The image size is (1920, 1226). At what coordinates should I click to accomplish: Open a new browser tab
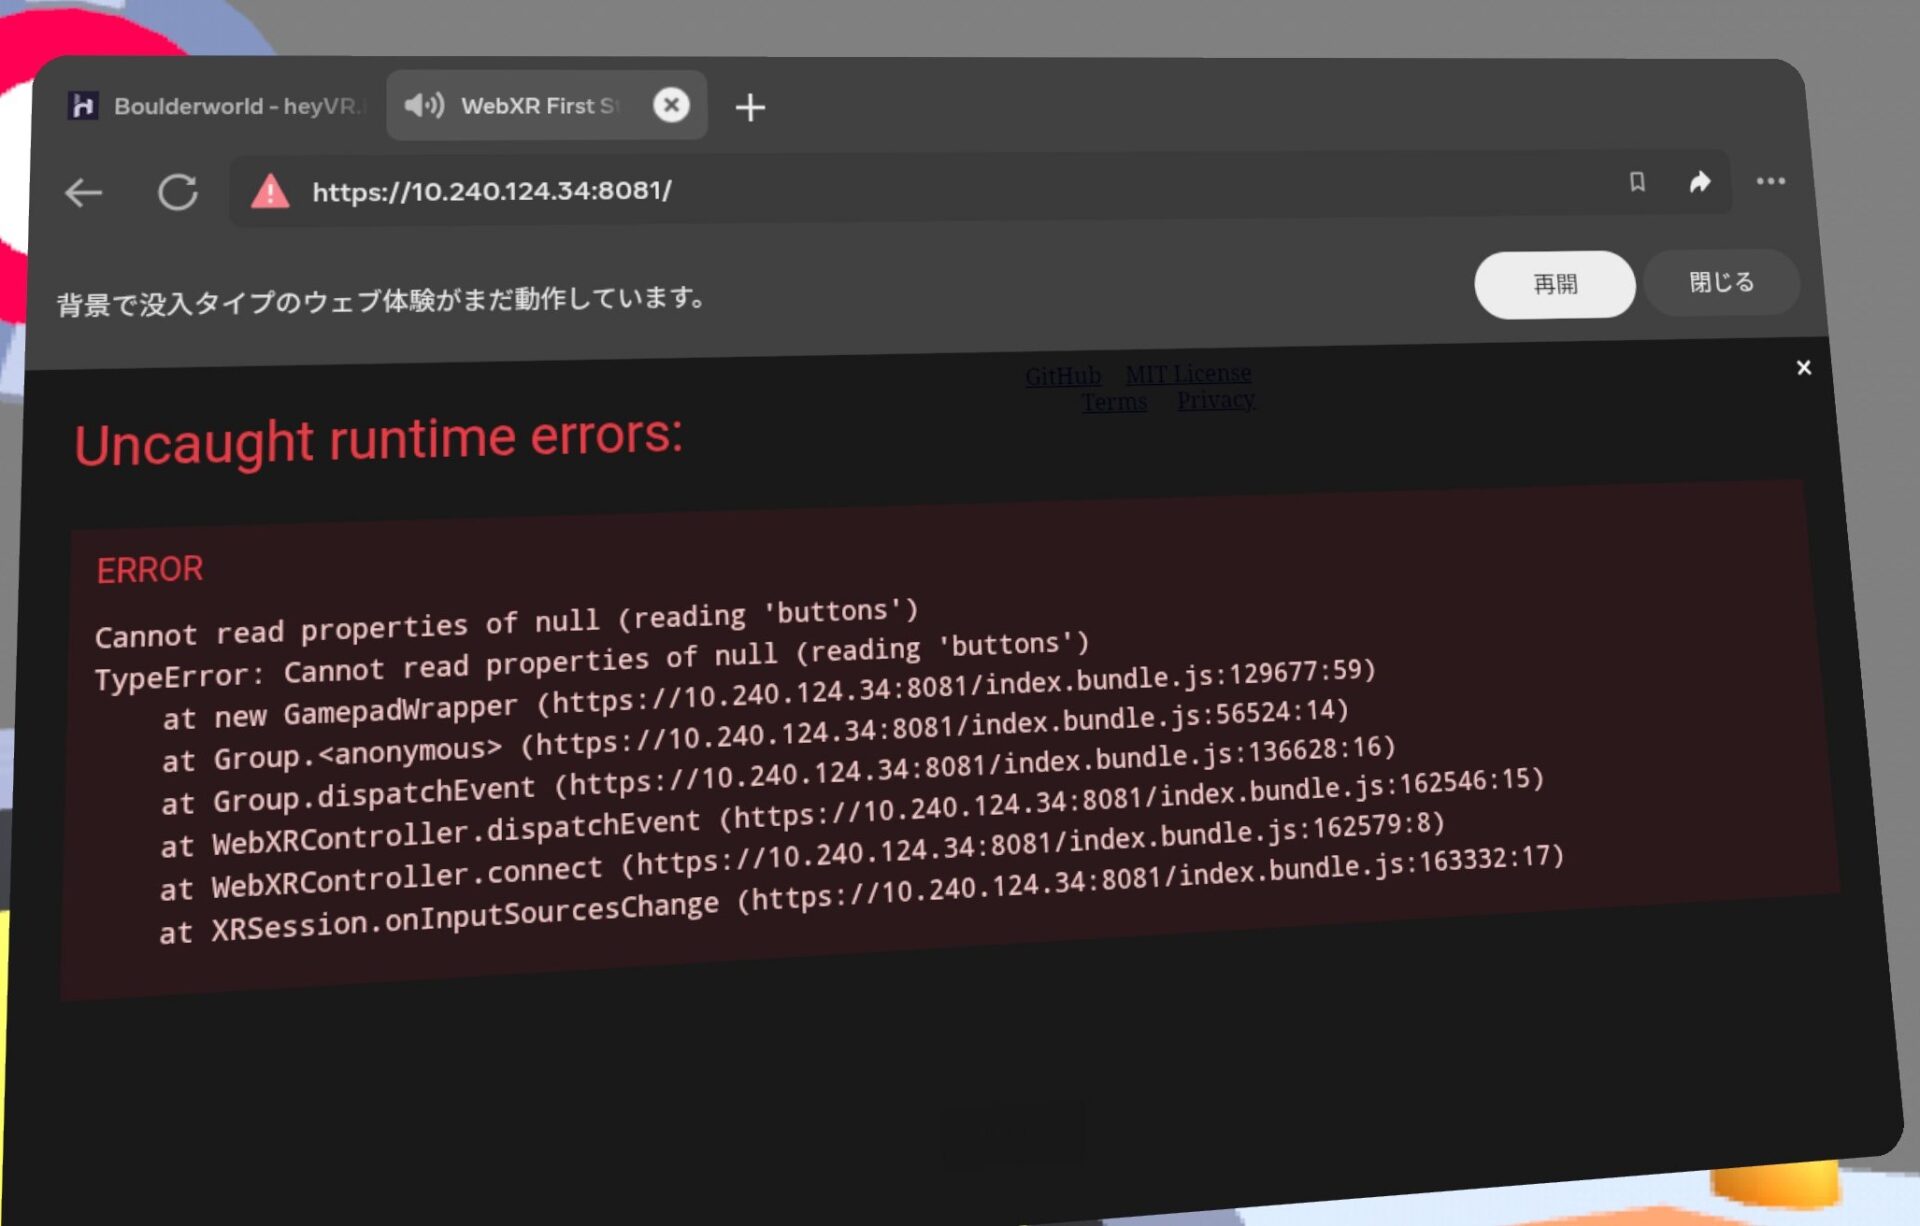pyautogui.click(x=750, y=106)
